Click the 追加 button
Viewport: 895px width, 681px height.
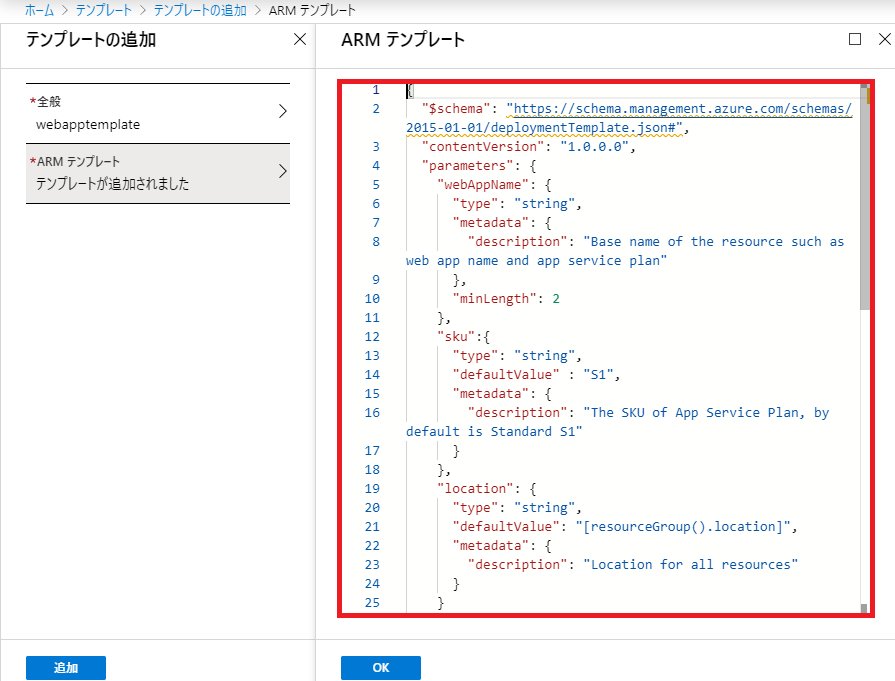[66, 667]
